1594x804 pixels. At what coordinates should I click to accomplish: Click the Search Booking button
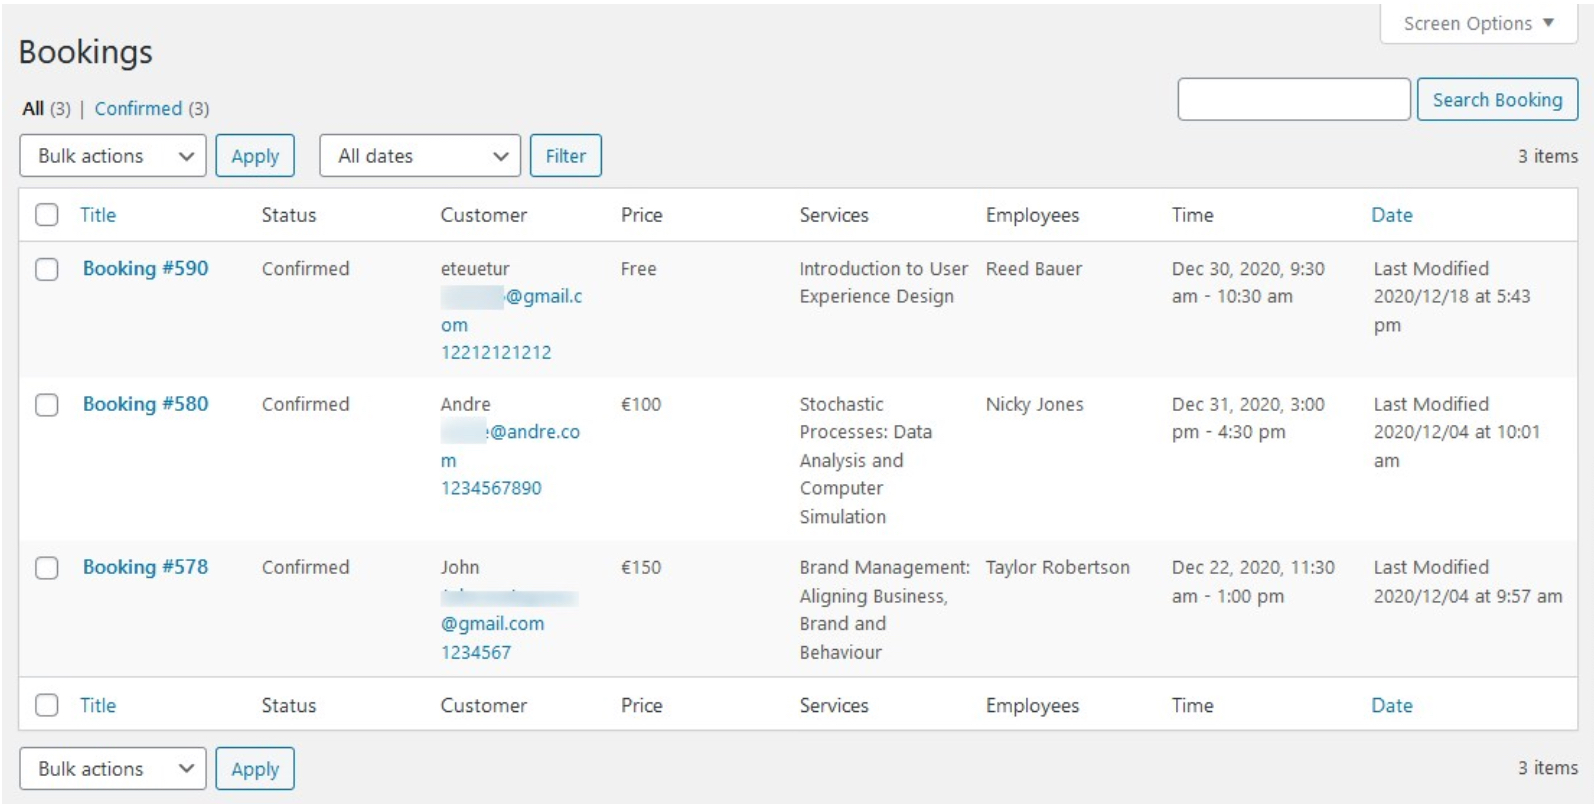1496,100
